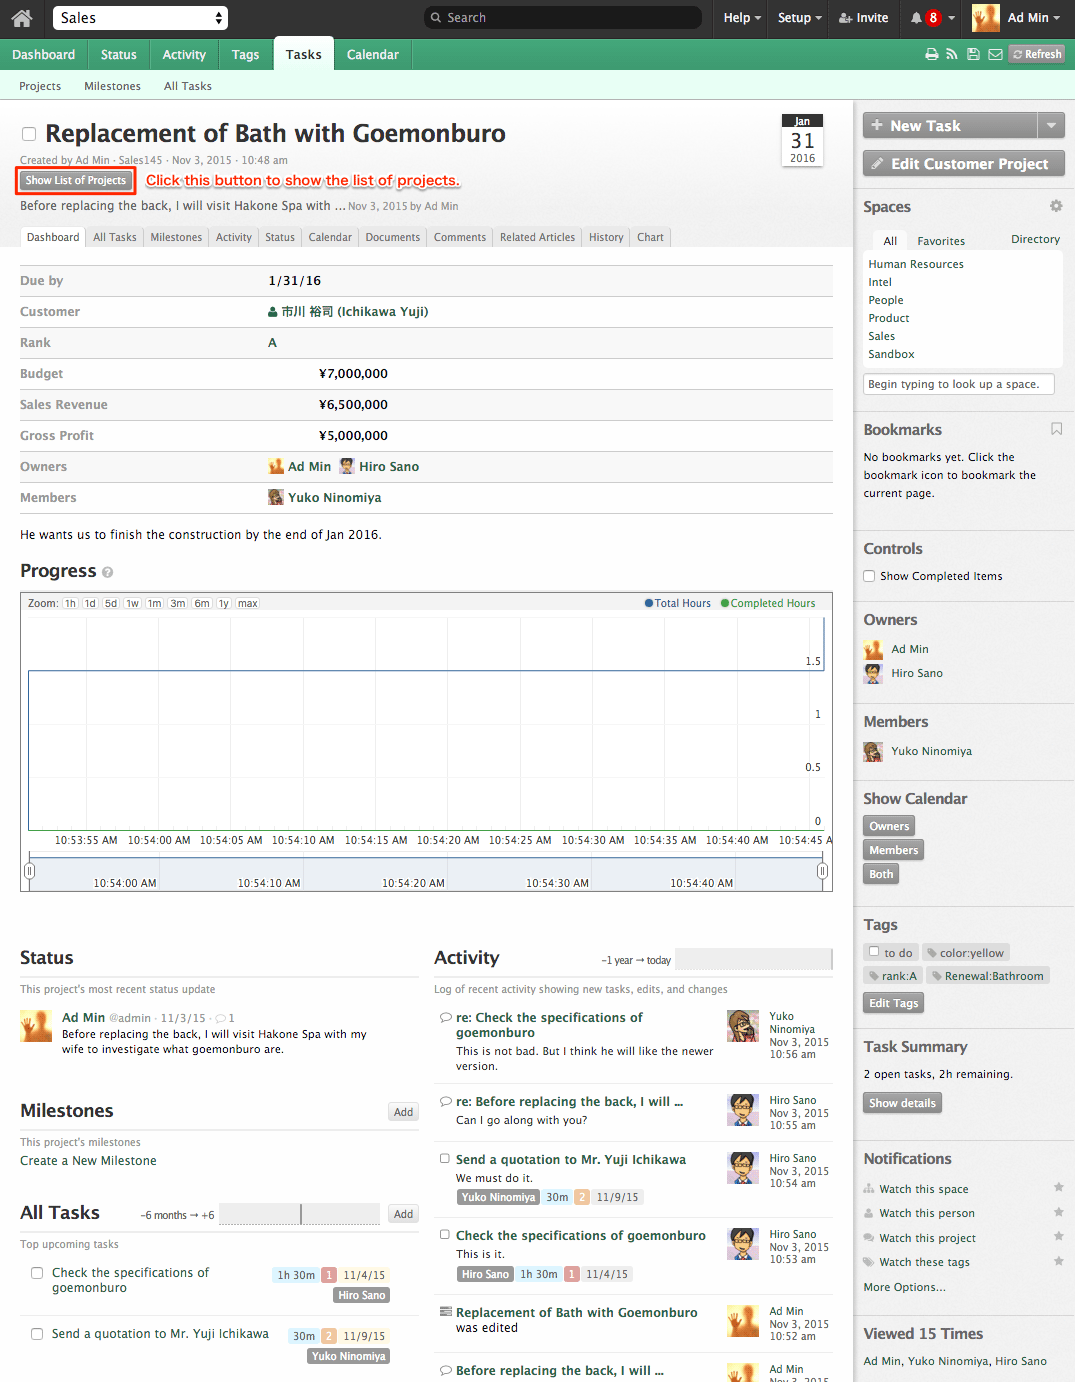The height and width of the screenshot is (1382, 1075).
Task: Click the Show List of Projects button
Action: coord(77,181)
